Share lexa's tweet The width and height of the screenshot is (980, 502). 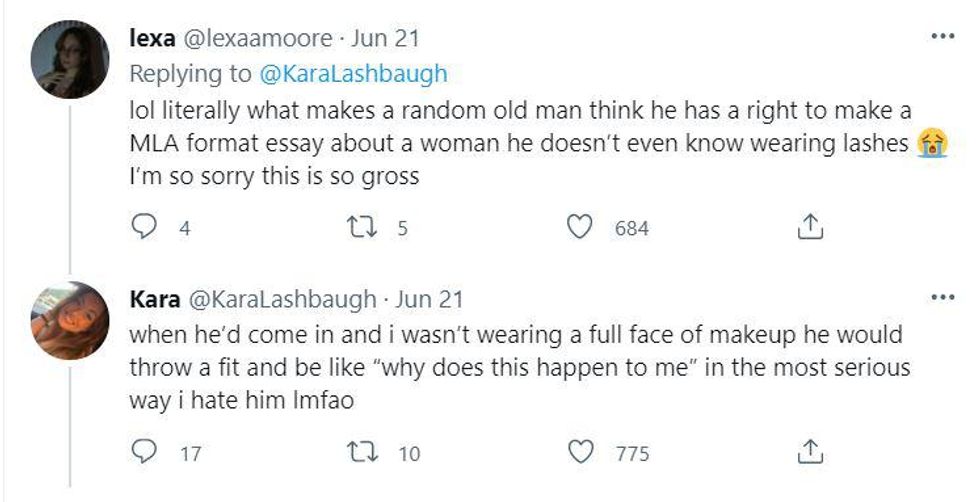808,228
